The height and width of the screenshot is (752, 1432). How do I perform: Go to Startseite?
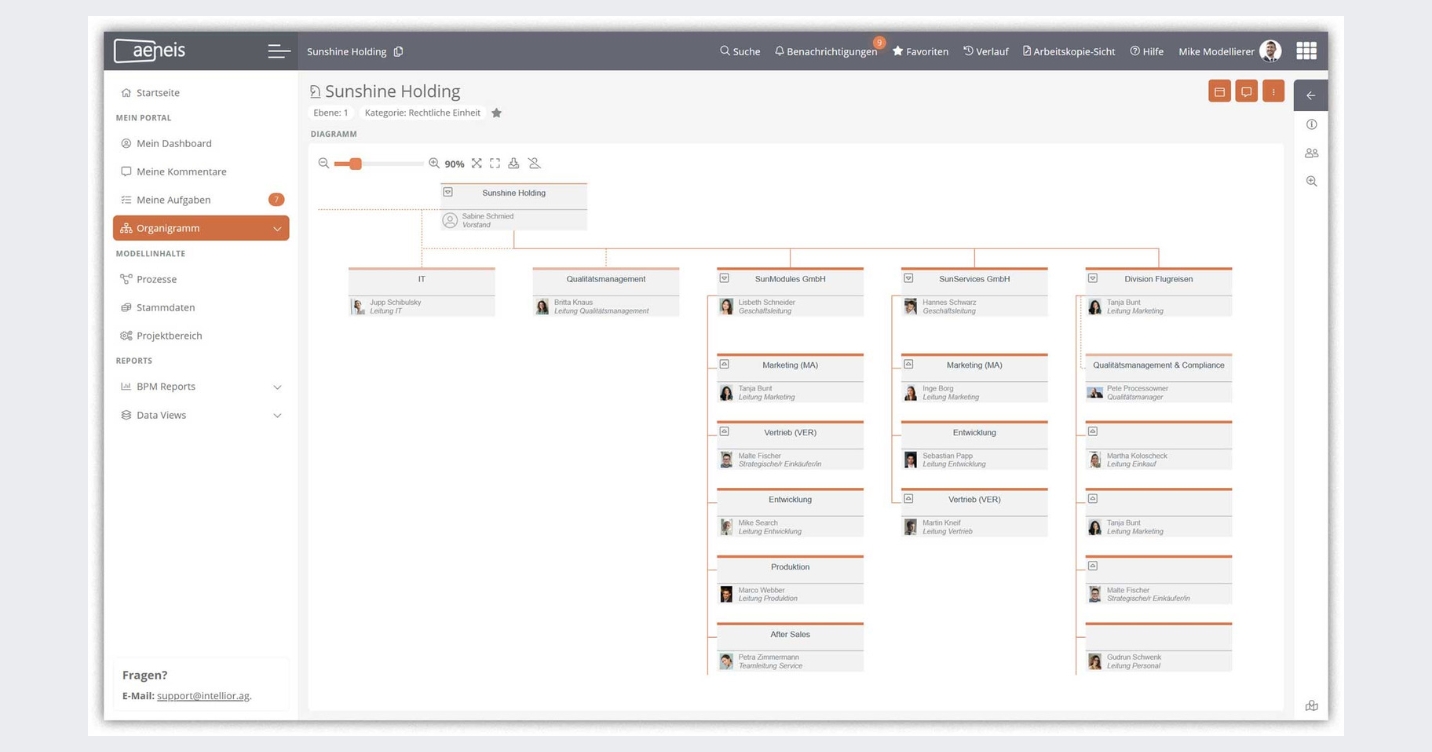tap(150, 93)
